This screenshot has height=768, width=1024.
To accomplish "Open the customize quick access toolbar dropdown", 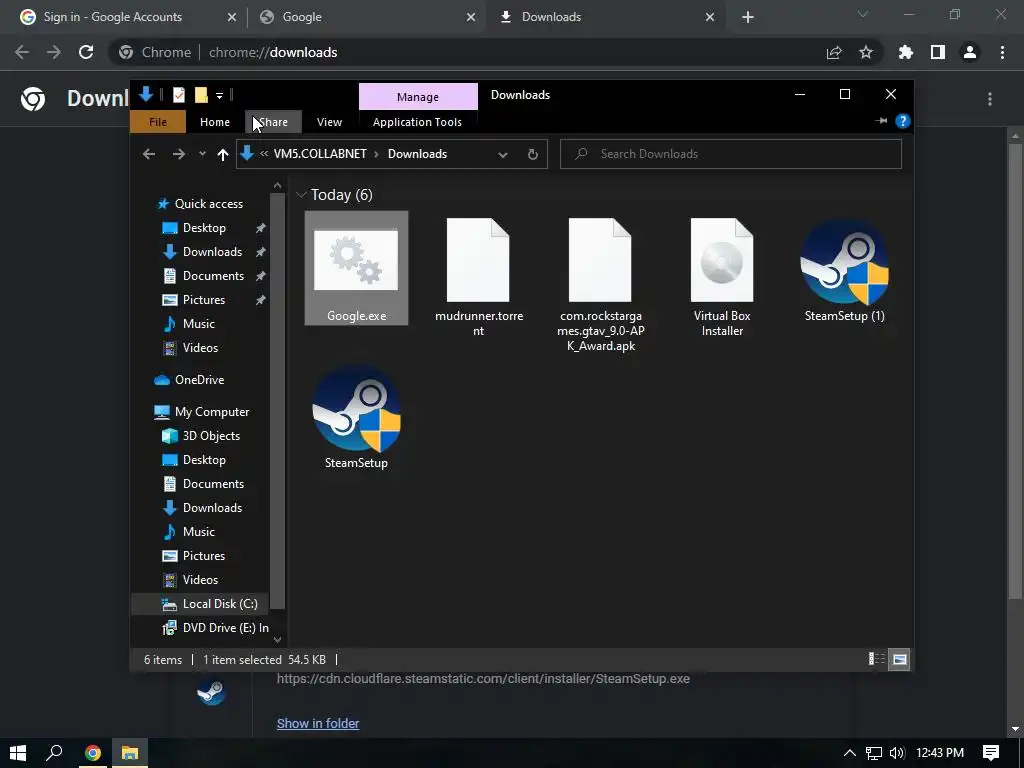I will [219, 96].
